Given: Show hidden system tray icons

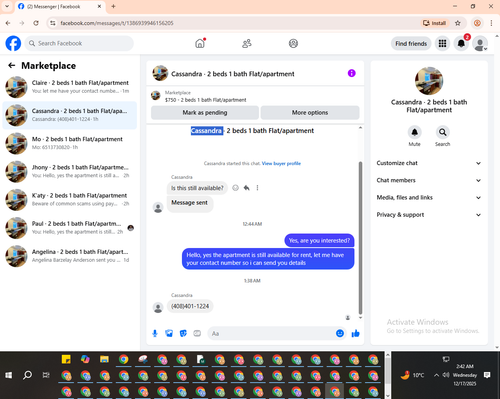Looking at the screenshot, I should point(436,375).
